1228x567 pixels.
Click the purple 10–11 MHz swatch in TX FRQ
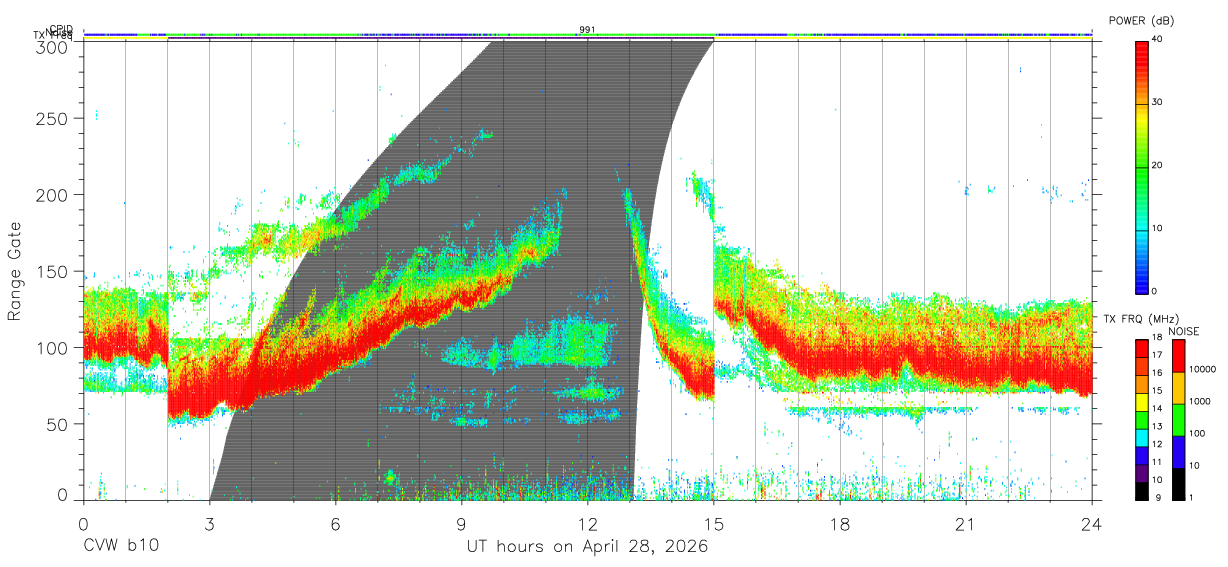tap(1142, 472)
